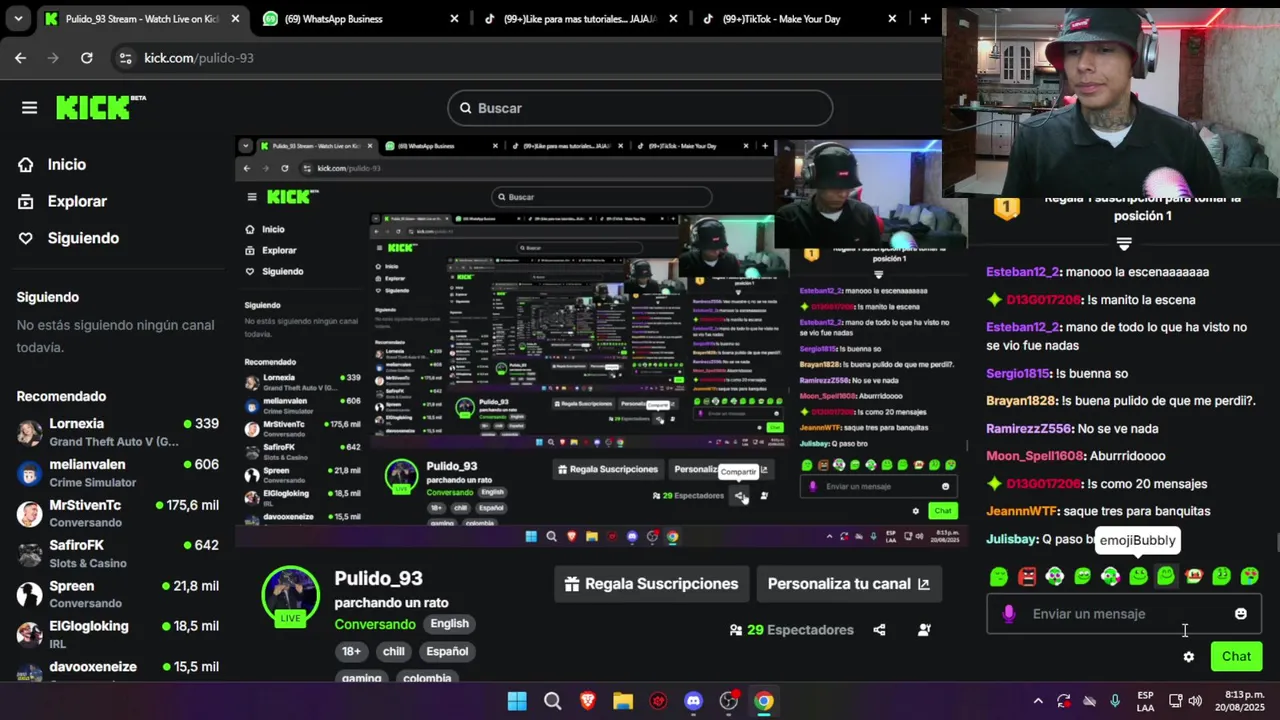1280x720 pixels.
Task: Open melianvalen recommended channel
Action: pyautogui.click(x=118, y=472)
